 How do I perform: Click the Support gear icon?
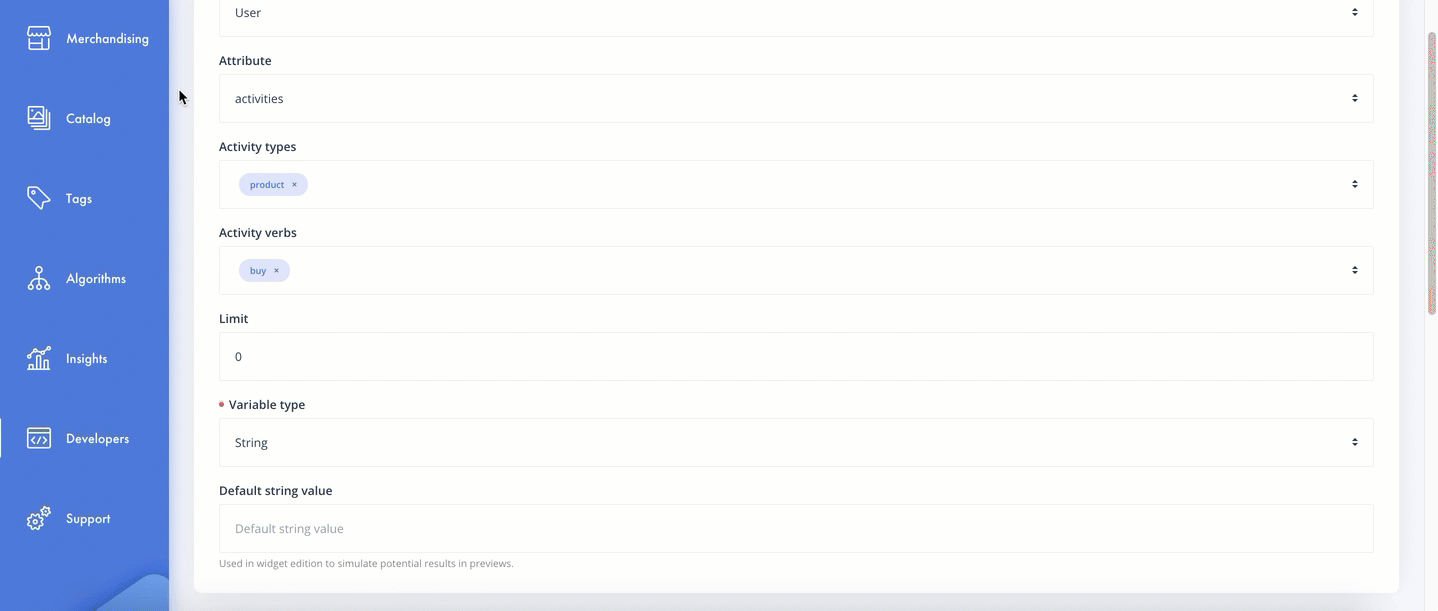coord(39,518)
